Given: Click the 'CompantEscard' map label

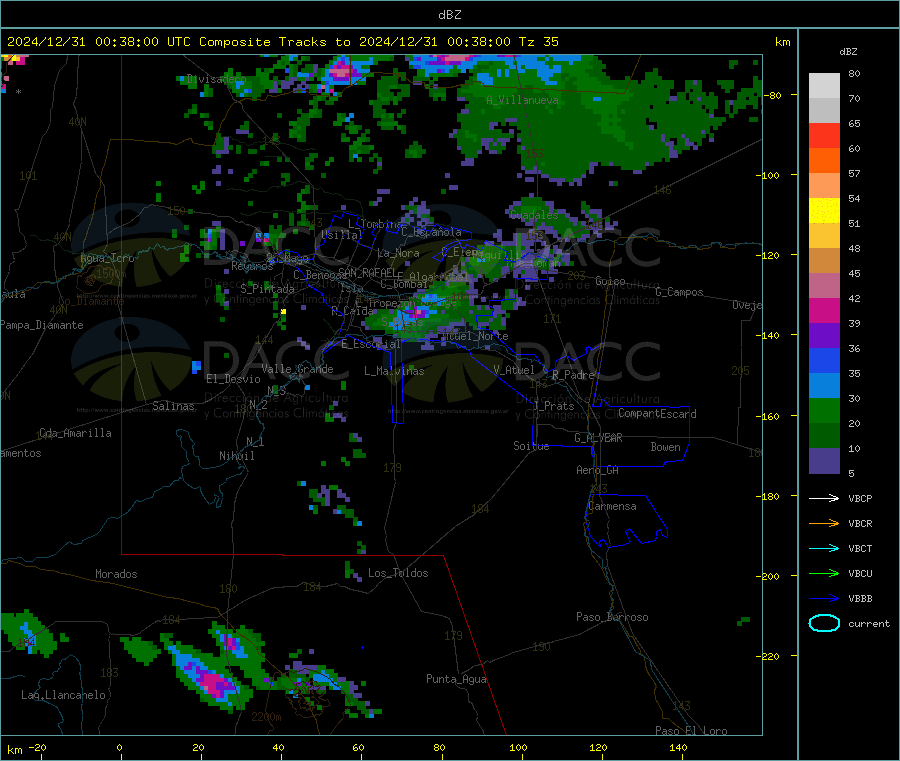Looking at the screenshot, I should 657,413.
